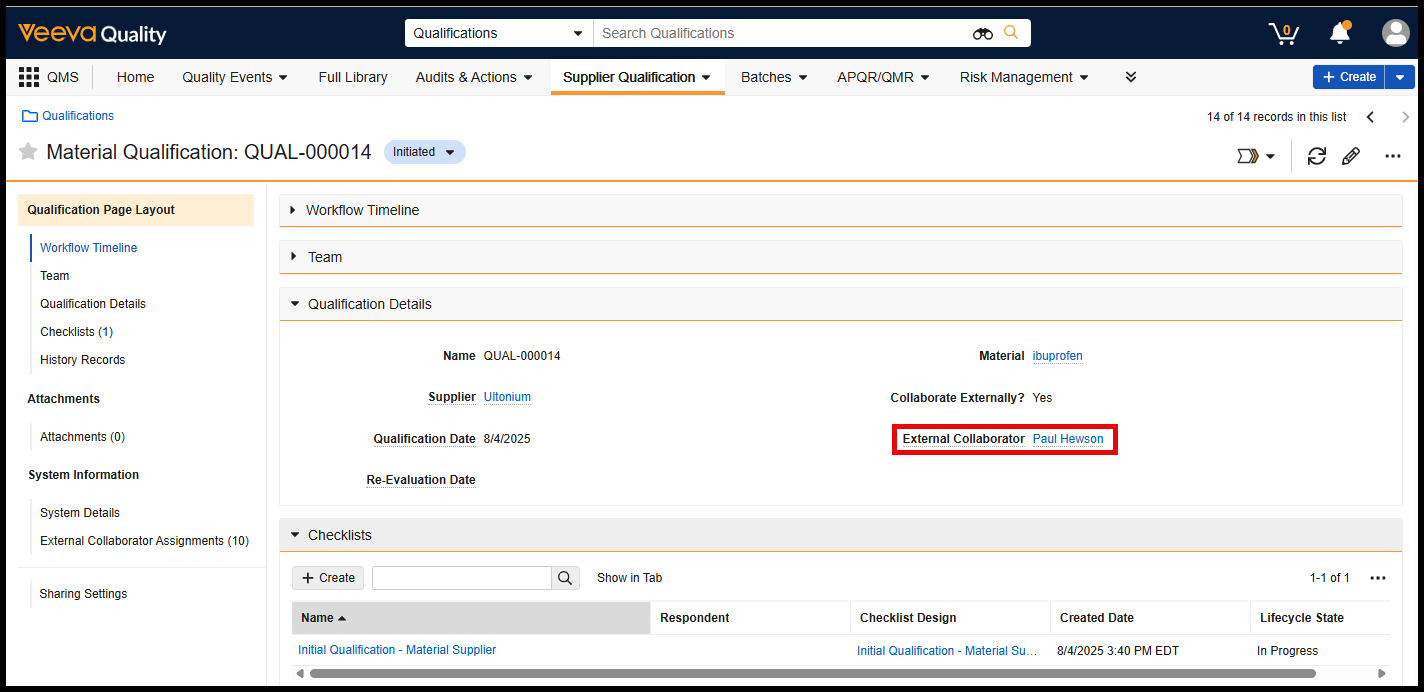1424x692 pixels.
Task: Select External Collaborator Assignments (10)
Action: pos(145,541)
